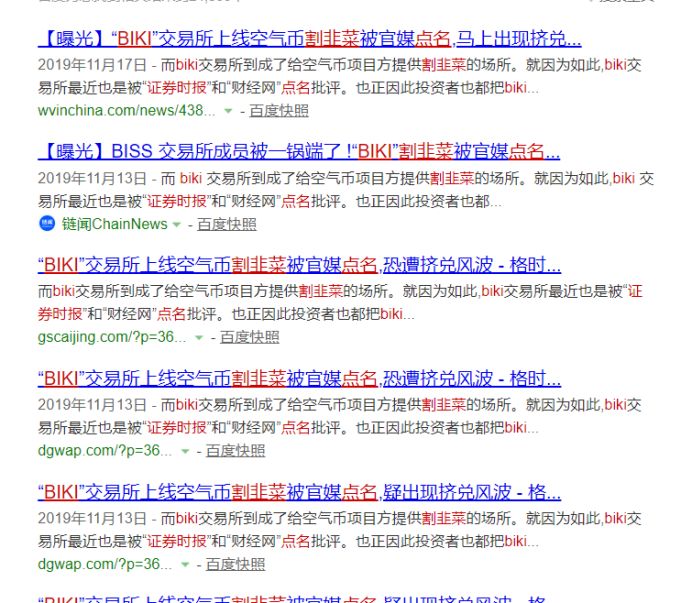Open 百度快照 for the wvinchina.com result

[279, 110]
